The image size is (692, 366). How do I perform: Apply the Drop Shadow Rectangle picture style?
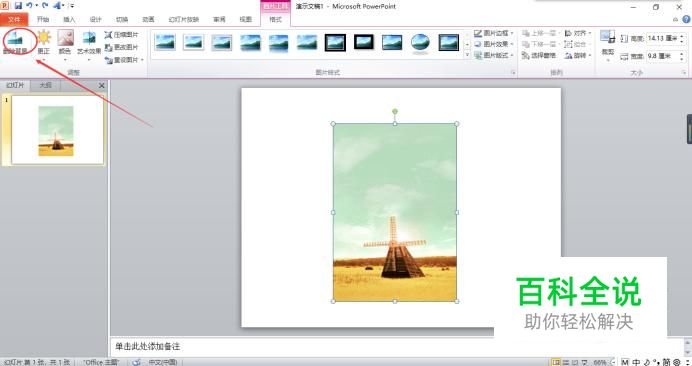pos(250,42)
